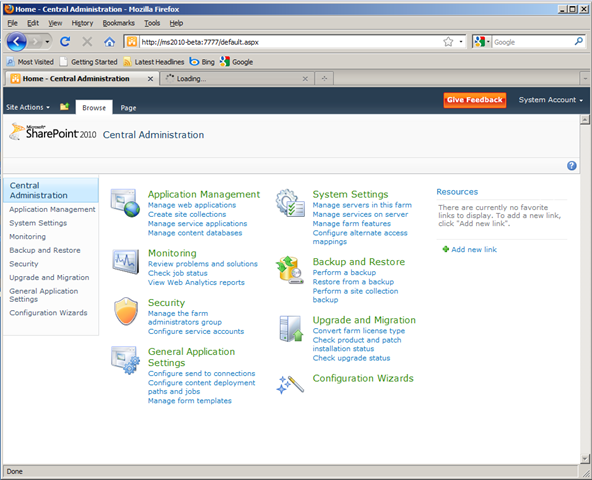Click the Security shield icon
This screenshot has width=592, height=480.
(x=126, y=311)
